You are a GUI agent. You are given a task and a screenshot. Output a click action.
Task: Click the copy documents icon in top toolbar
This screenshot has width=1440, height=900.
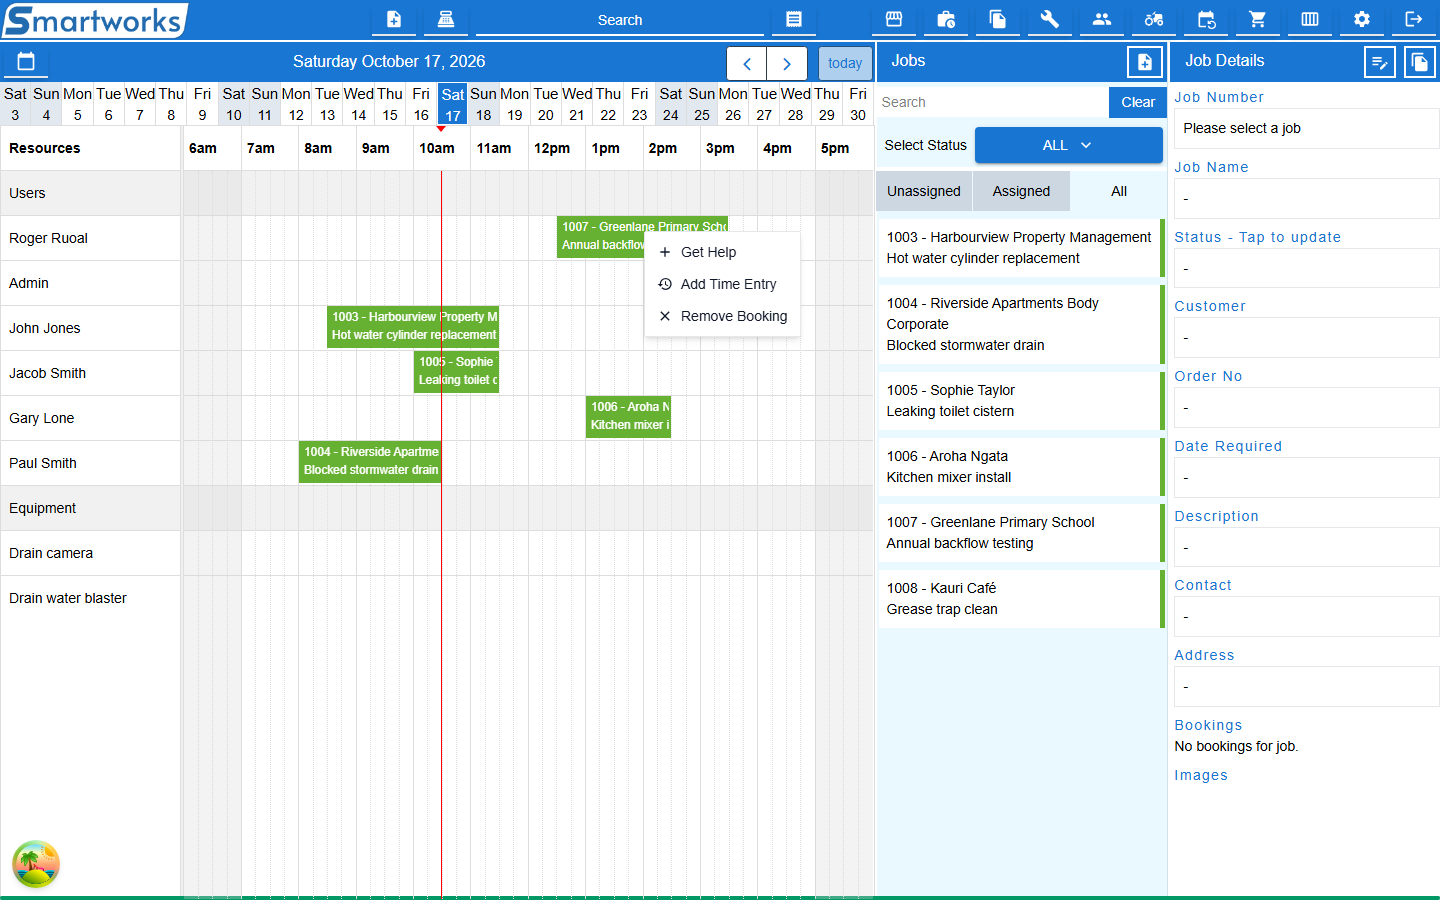998,19
